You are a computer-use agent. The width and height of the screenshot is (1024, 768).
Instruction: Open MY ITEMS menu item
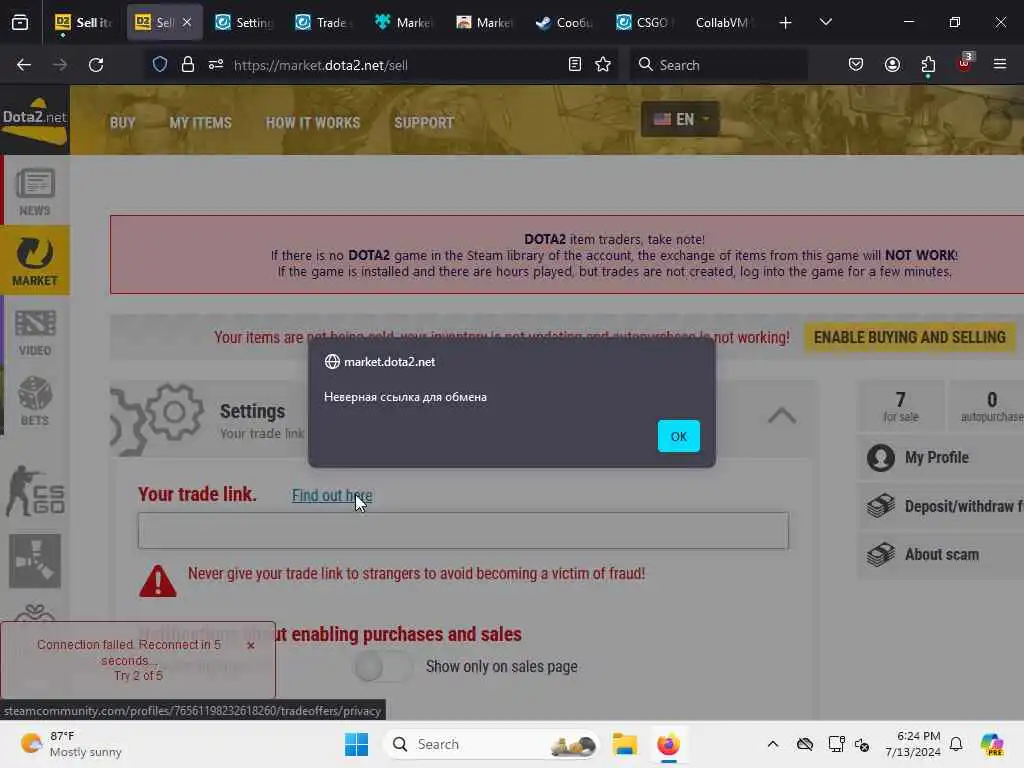tap(200, 123)
